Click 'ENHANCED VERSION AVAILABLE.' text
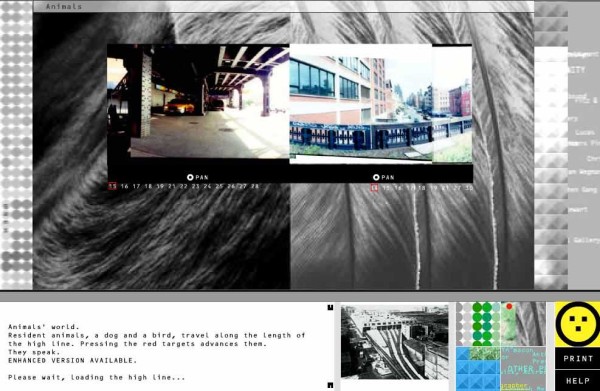This screenshot has height=391, width=600. tap(72, 360)
